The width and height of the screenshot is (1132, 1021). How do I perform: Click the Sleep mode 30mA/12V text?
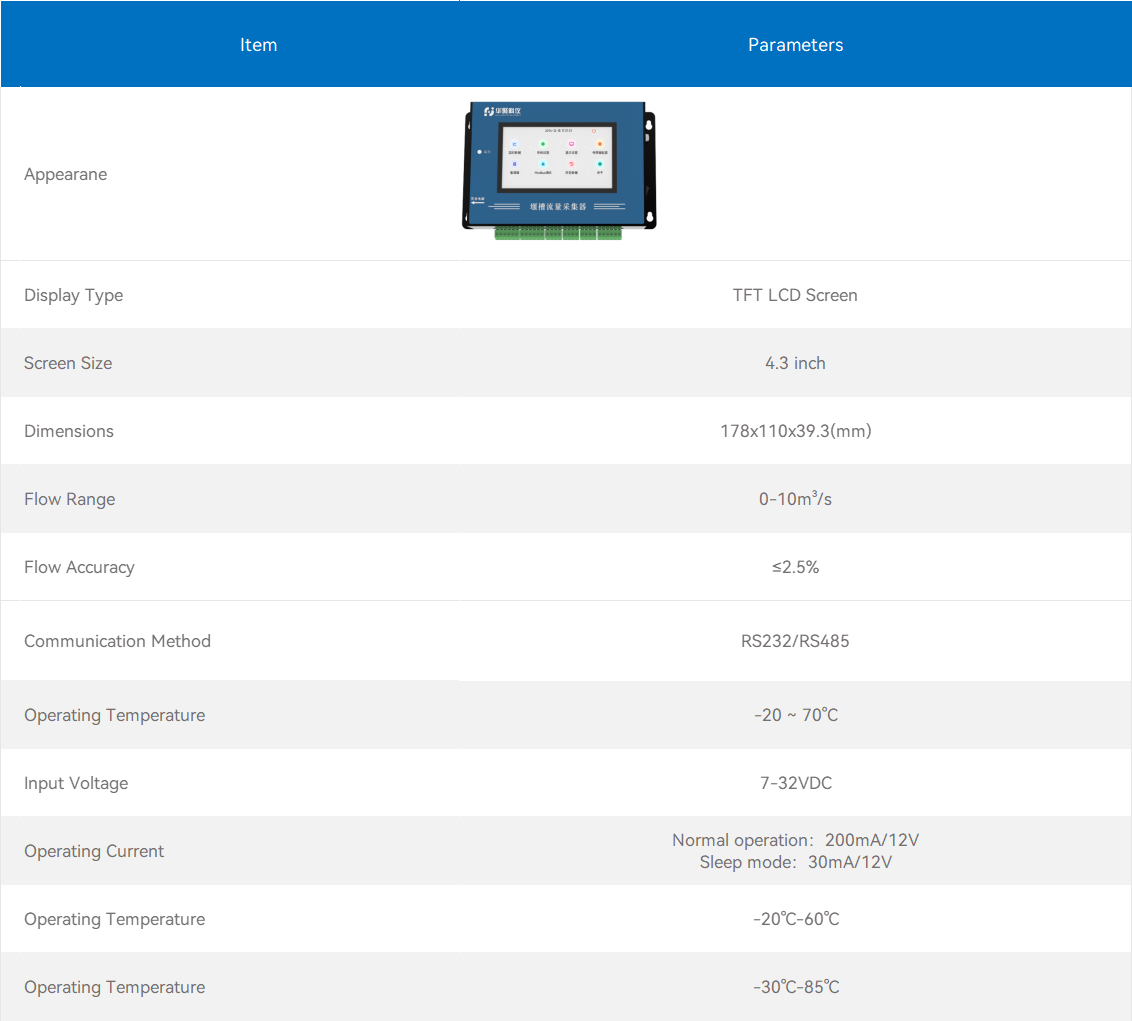click(x=796, y=862)
